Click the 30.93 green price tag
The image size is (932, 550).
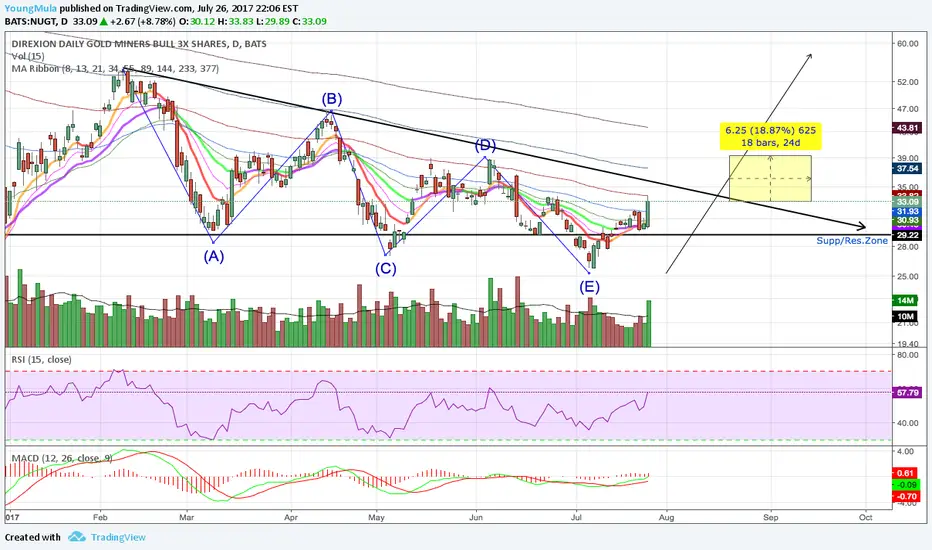coord(908,221)
